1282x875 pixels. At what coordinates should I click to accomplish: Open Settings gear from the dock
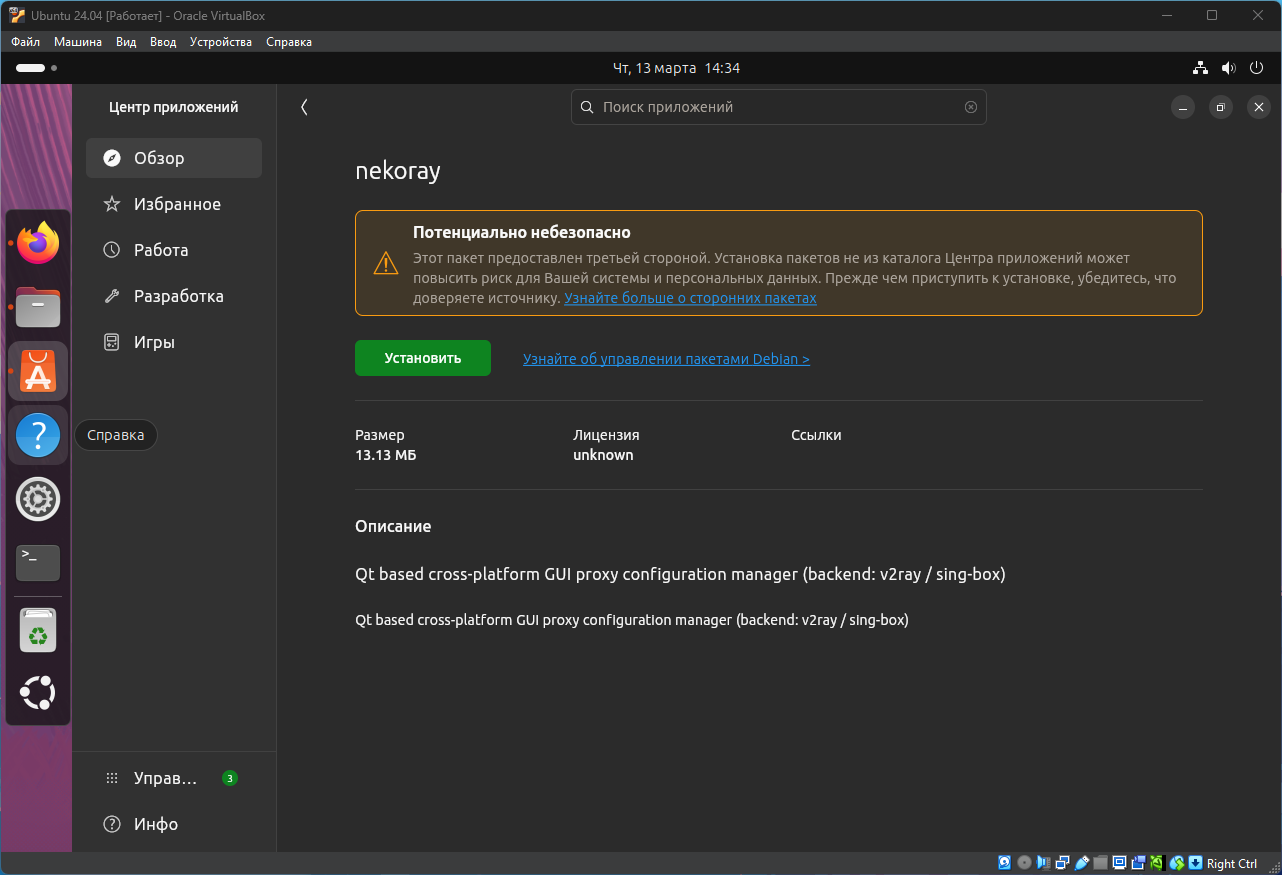coord(38,499)
